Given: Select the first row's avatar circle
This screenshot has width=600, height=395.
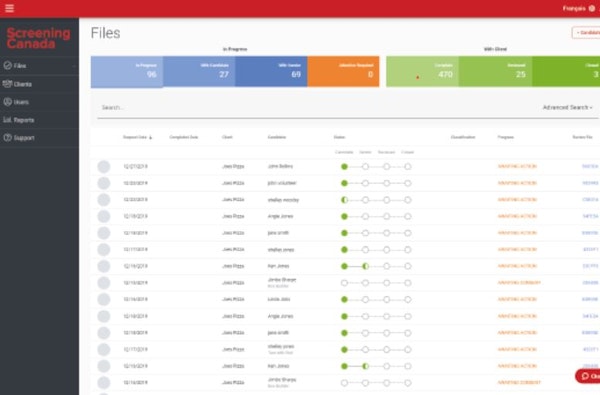Looking at the screenshot, I should [104, 166].
